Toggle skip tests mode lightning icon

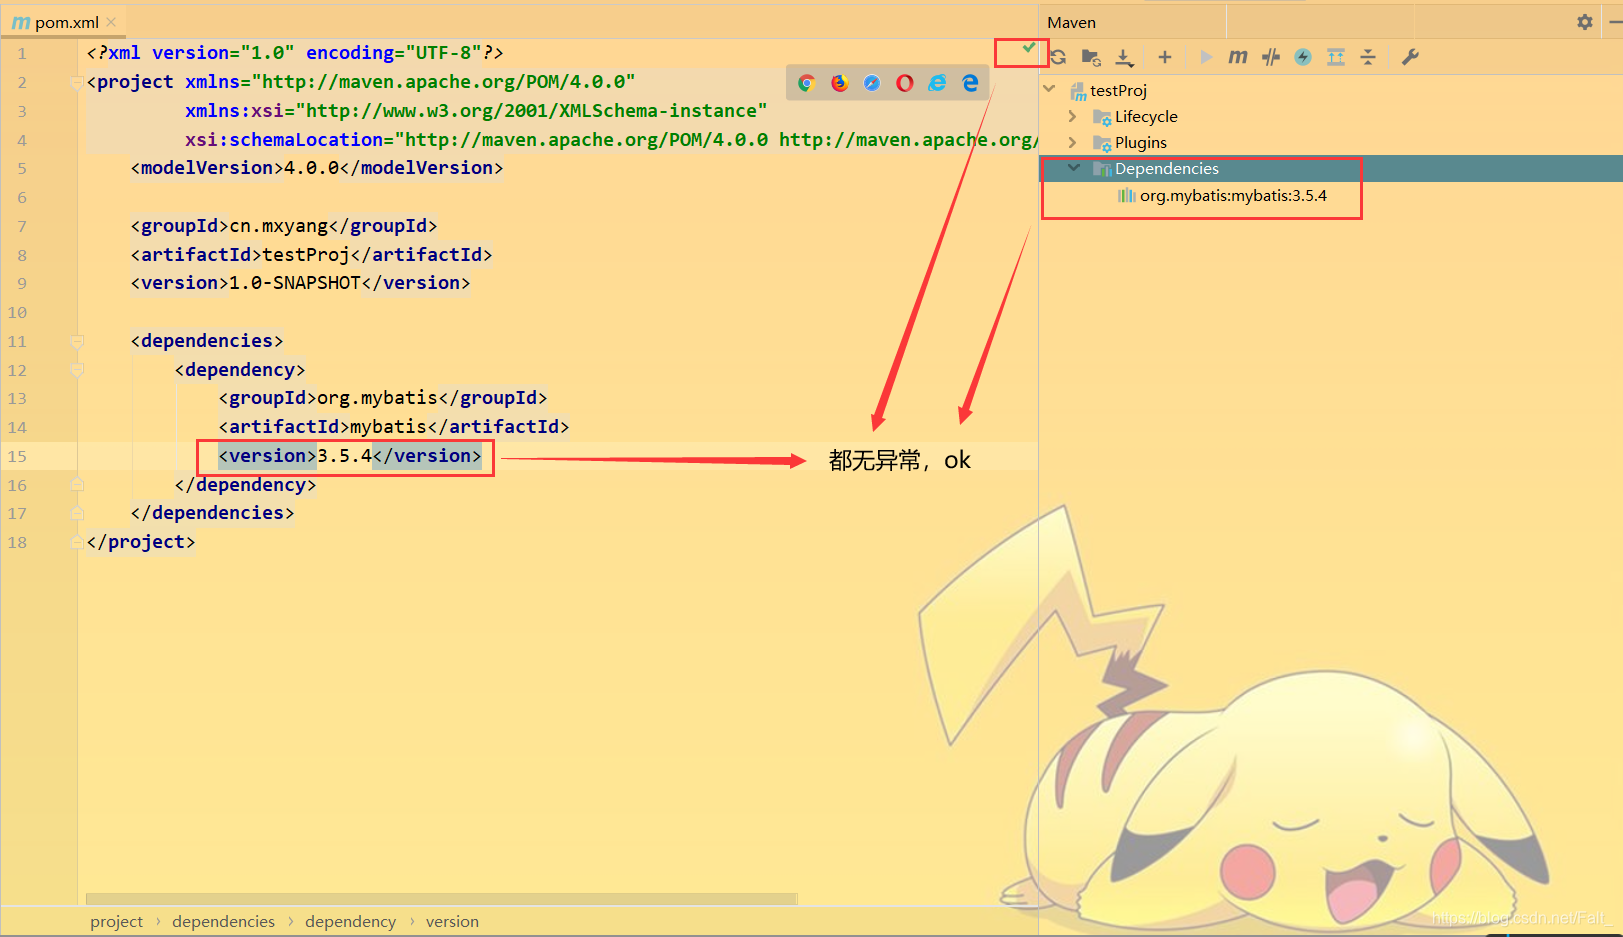click(1303, 57)
